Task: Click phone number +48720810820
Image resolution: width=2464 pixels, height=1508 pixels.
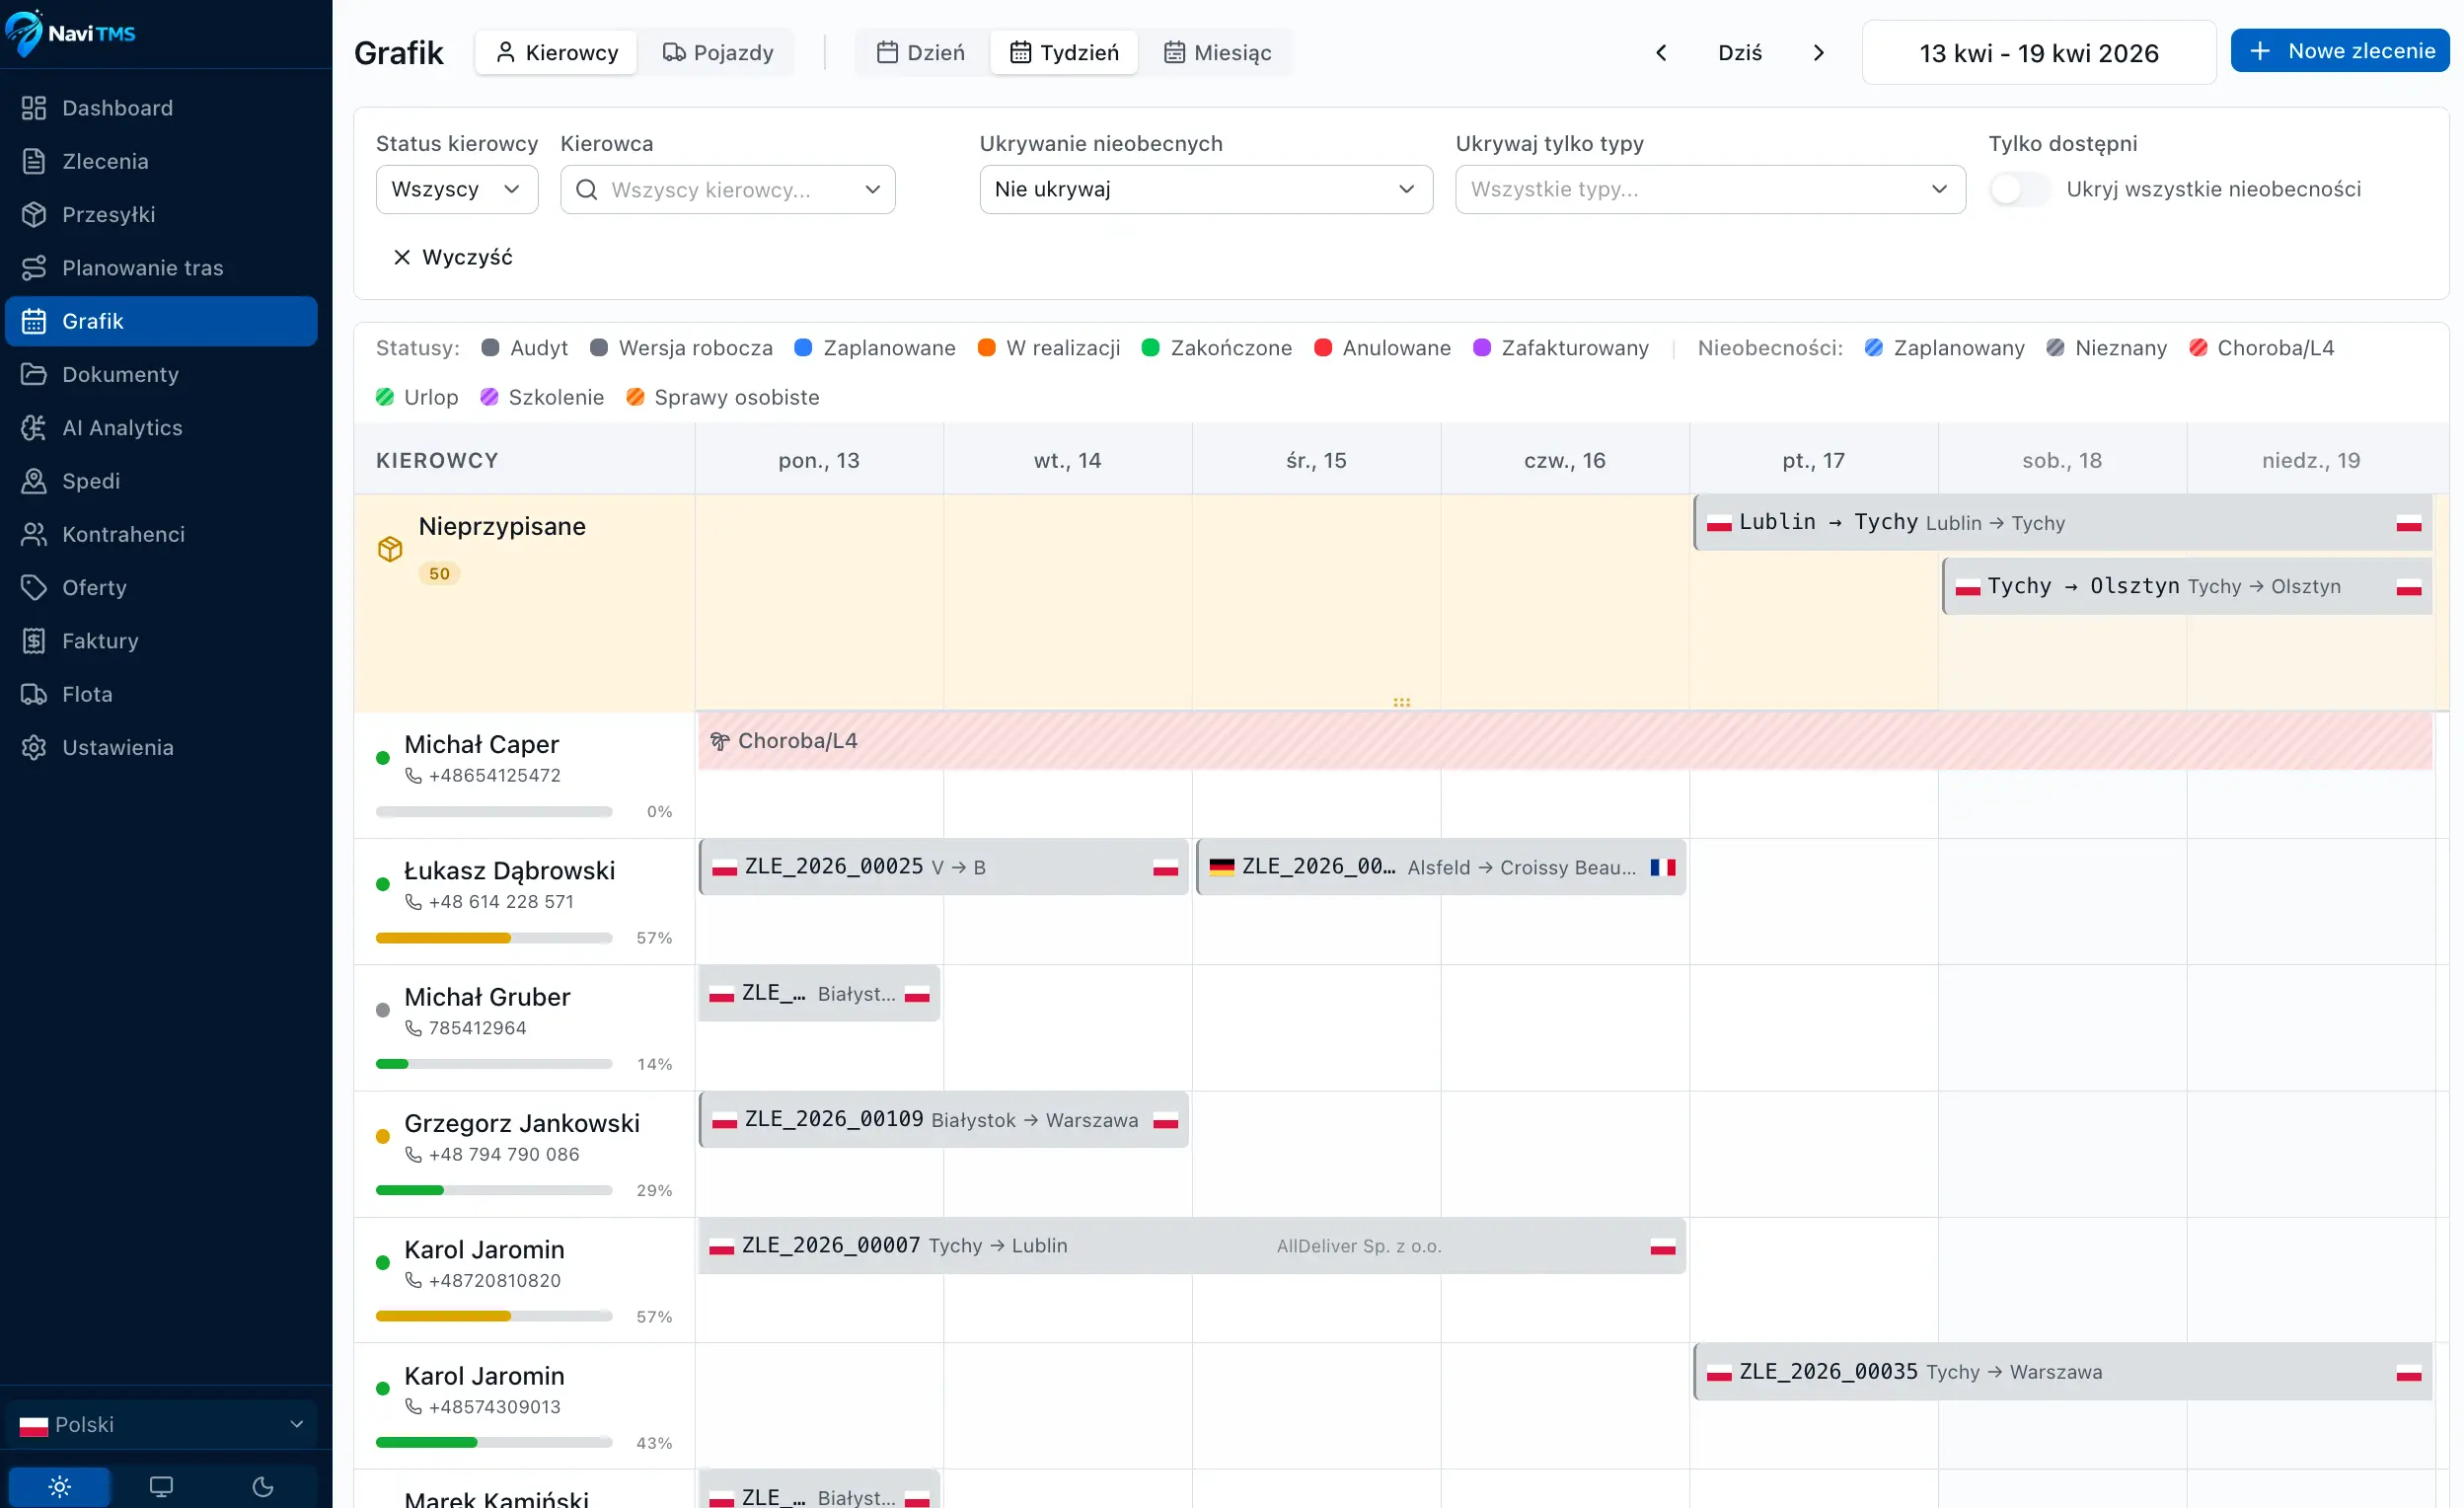Action: click(495, 1281)
